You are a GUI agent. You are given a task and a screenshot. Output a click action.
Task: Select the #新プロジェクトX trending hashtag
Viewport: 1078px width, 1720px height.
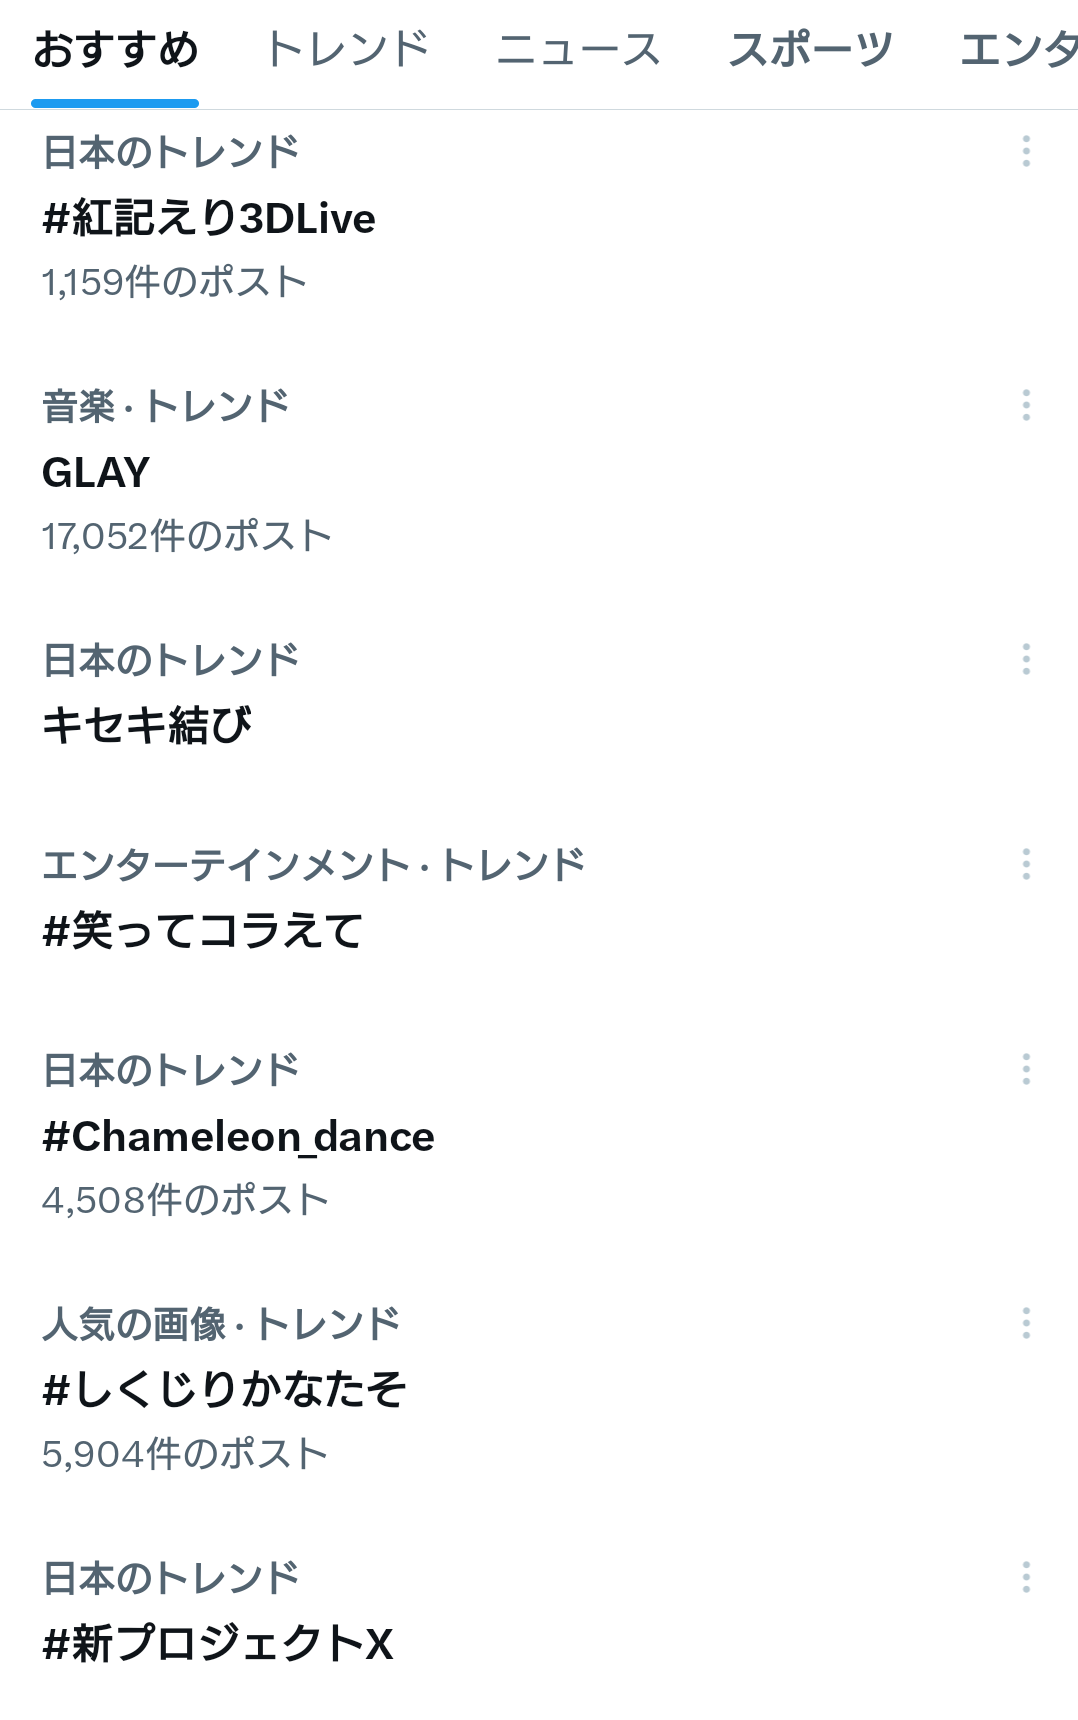tap(218, 1644)
